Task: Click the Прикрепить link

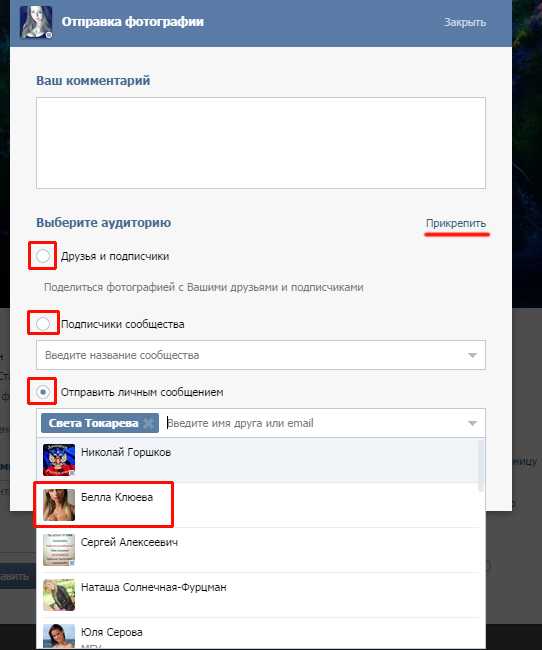Action: pos(456,223)
